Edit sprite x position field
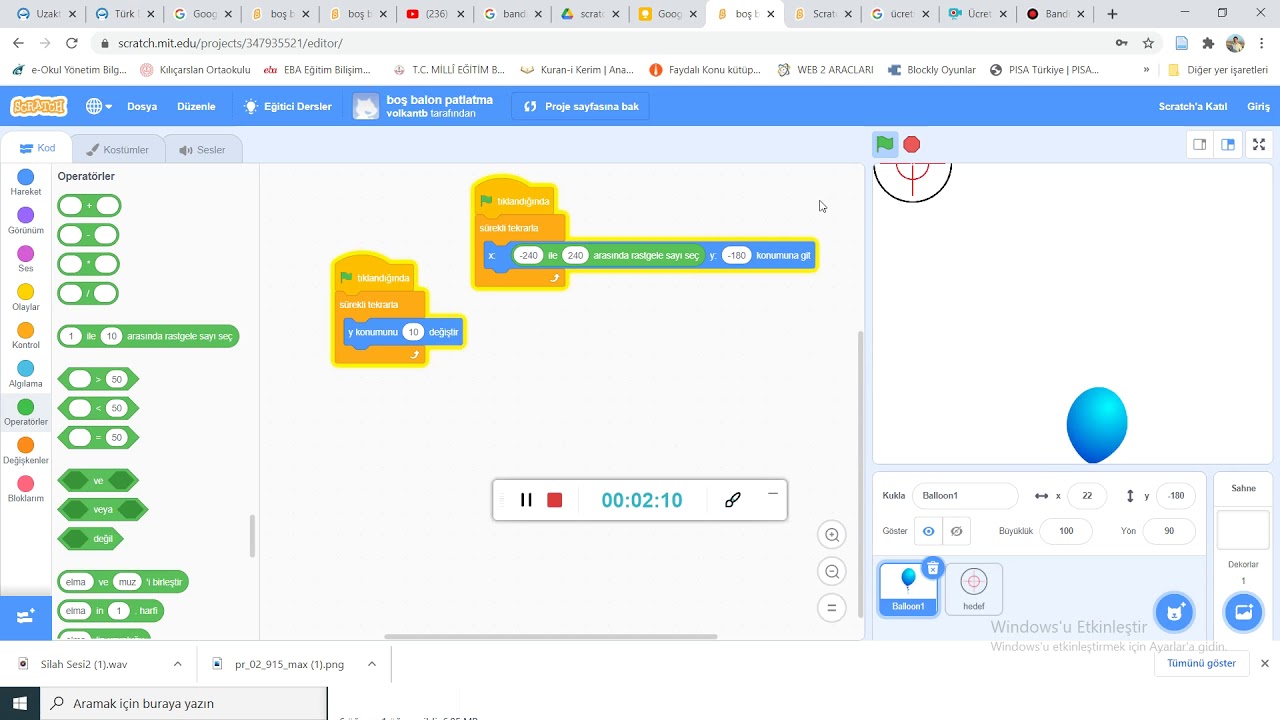 coord(1087,496)
